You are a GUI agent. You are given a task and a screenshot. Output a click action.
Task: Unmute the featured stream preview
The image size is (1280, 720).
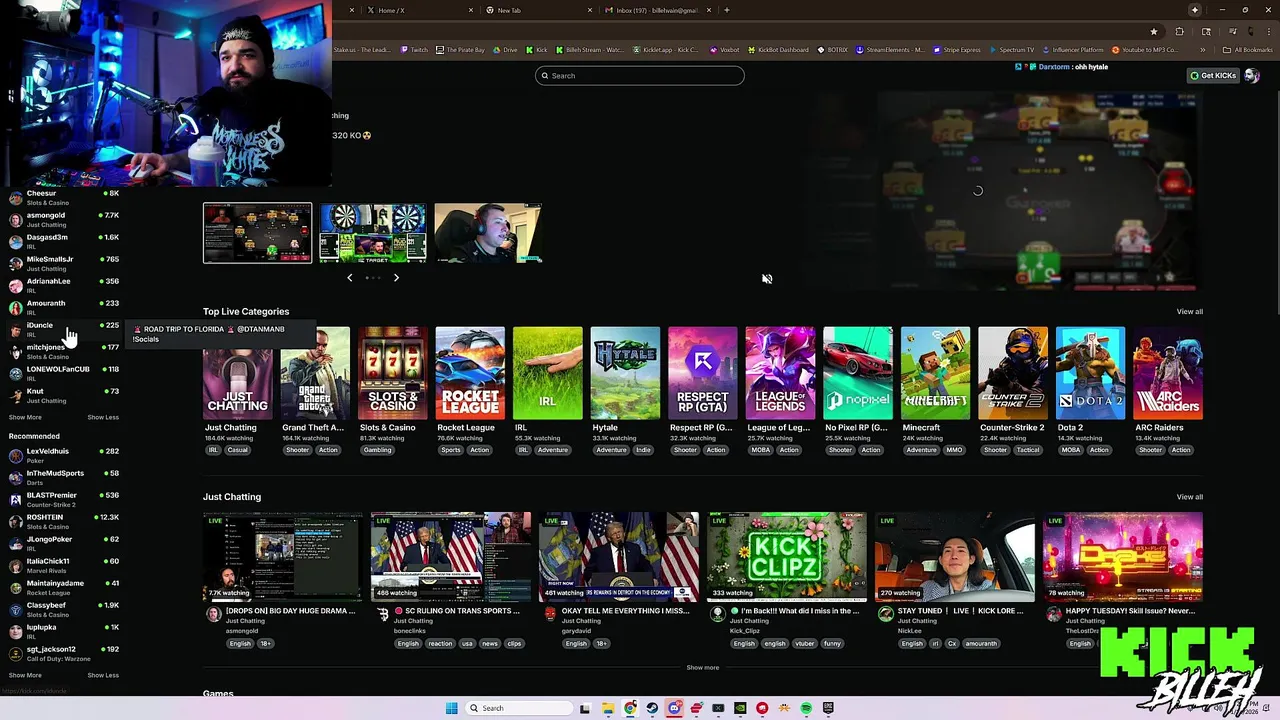(767, 279)
